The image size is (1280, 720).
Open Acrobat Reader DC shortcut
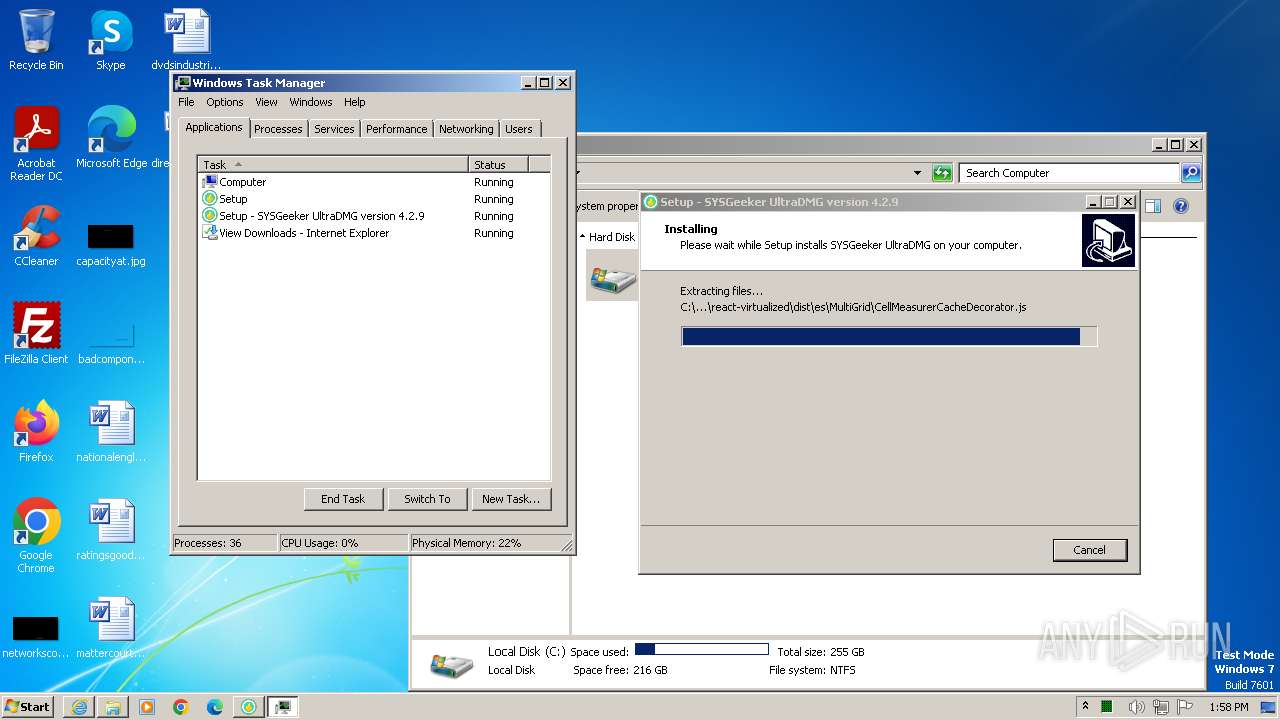pyautogui.click(x=36, y=144)
